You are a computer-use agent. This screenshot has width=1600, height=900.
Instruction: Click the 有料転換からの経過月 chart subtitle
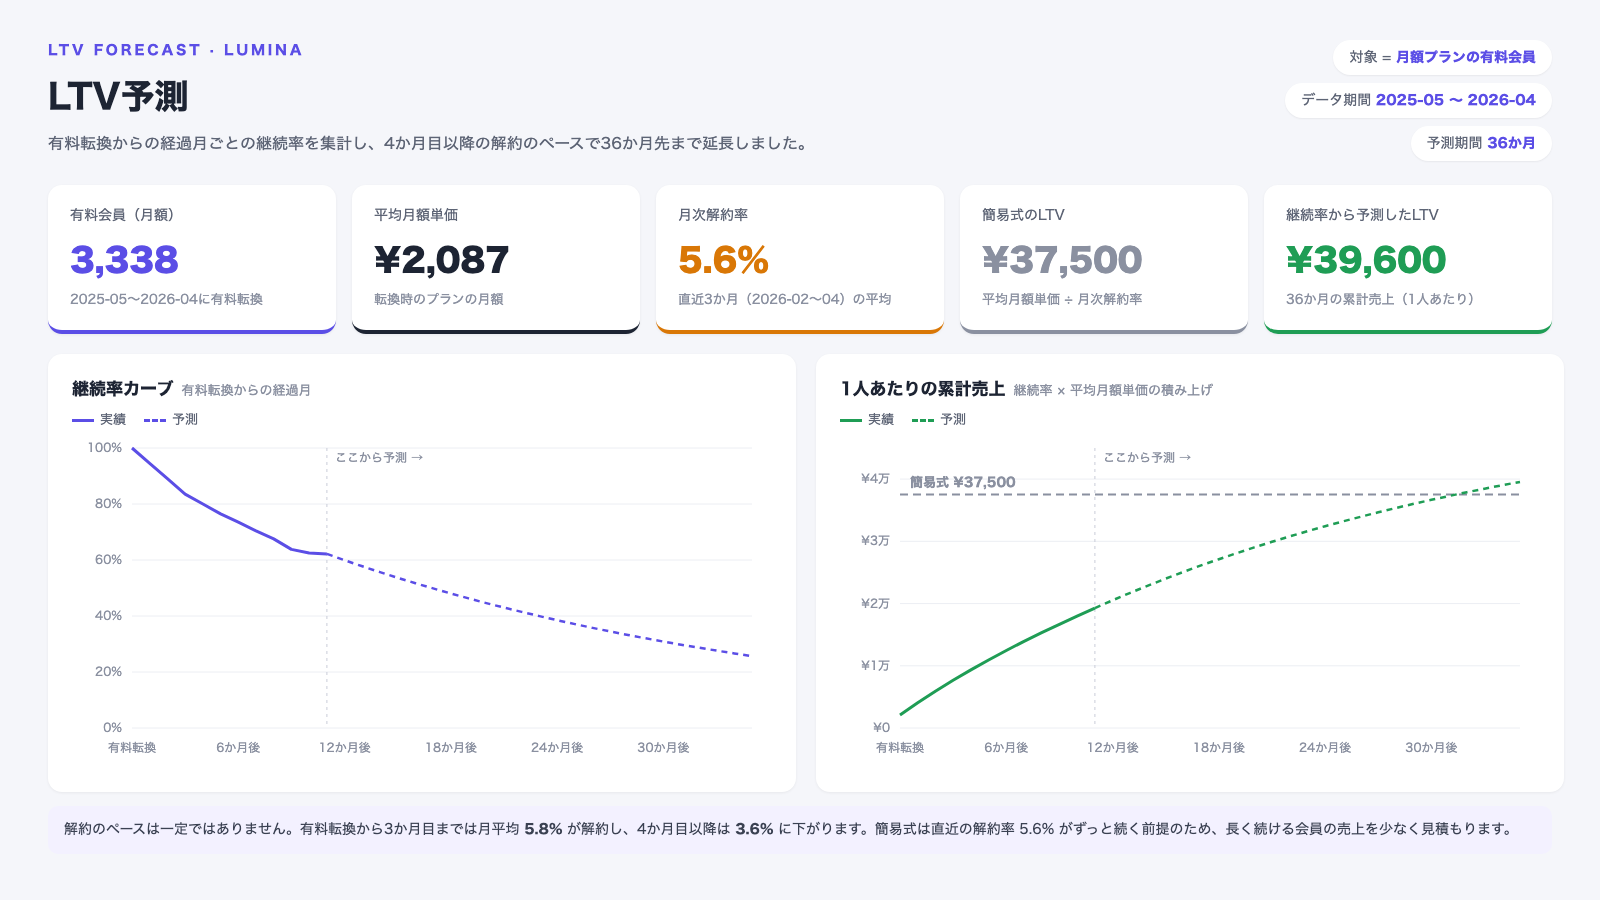pos(246,390)
